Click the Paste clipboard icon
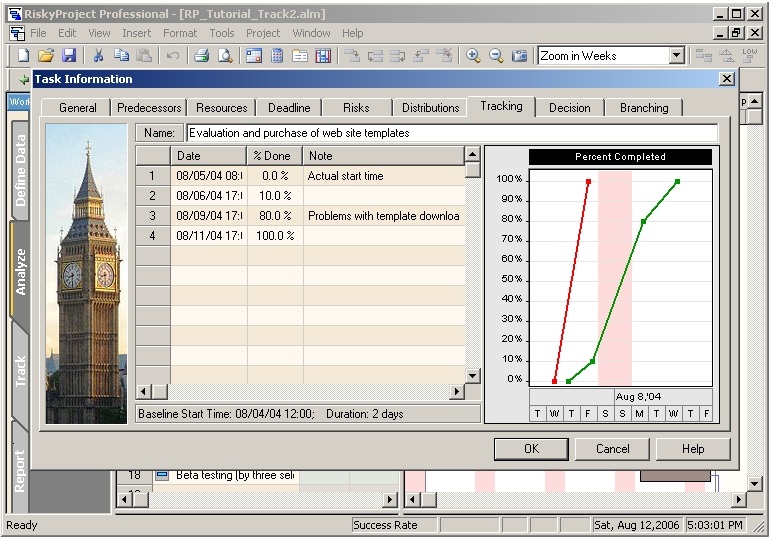Image resolution: width=770 pixels, height=538 pixels. [x=143, y=55]
